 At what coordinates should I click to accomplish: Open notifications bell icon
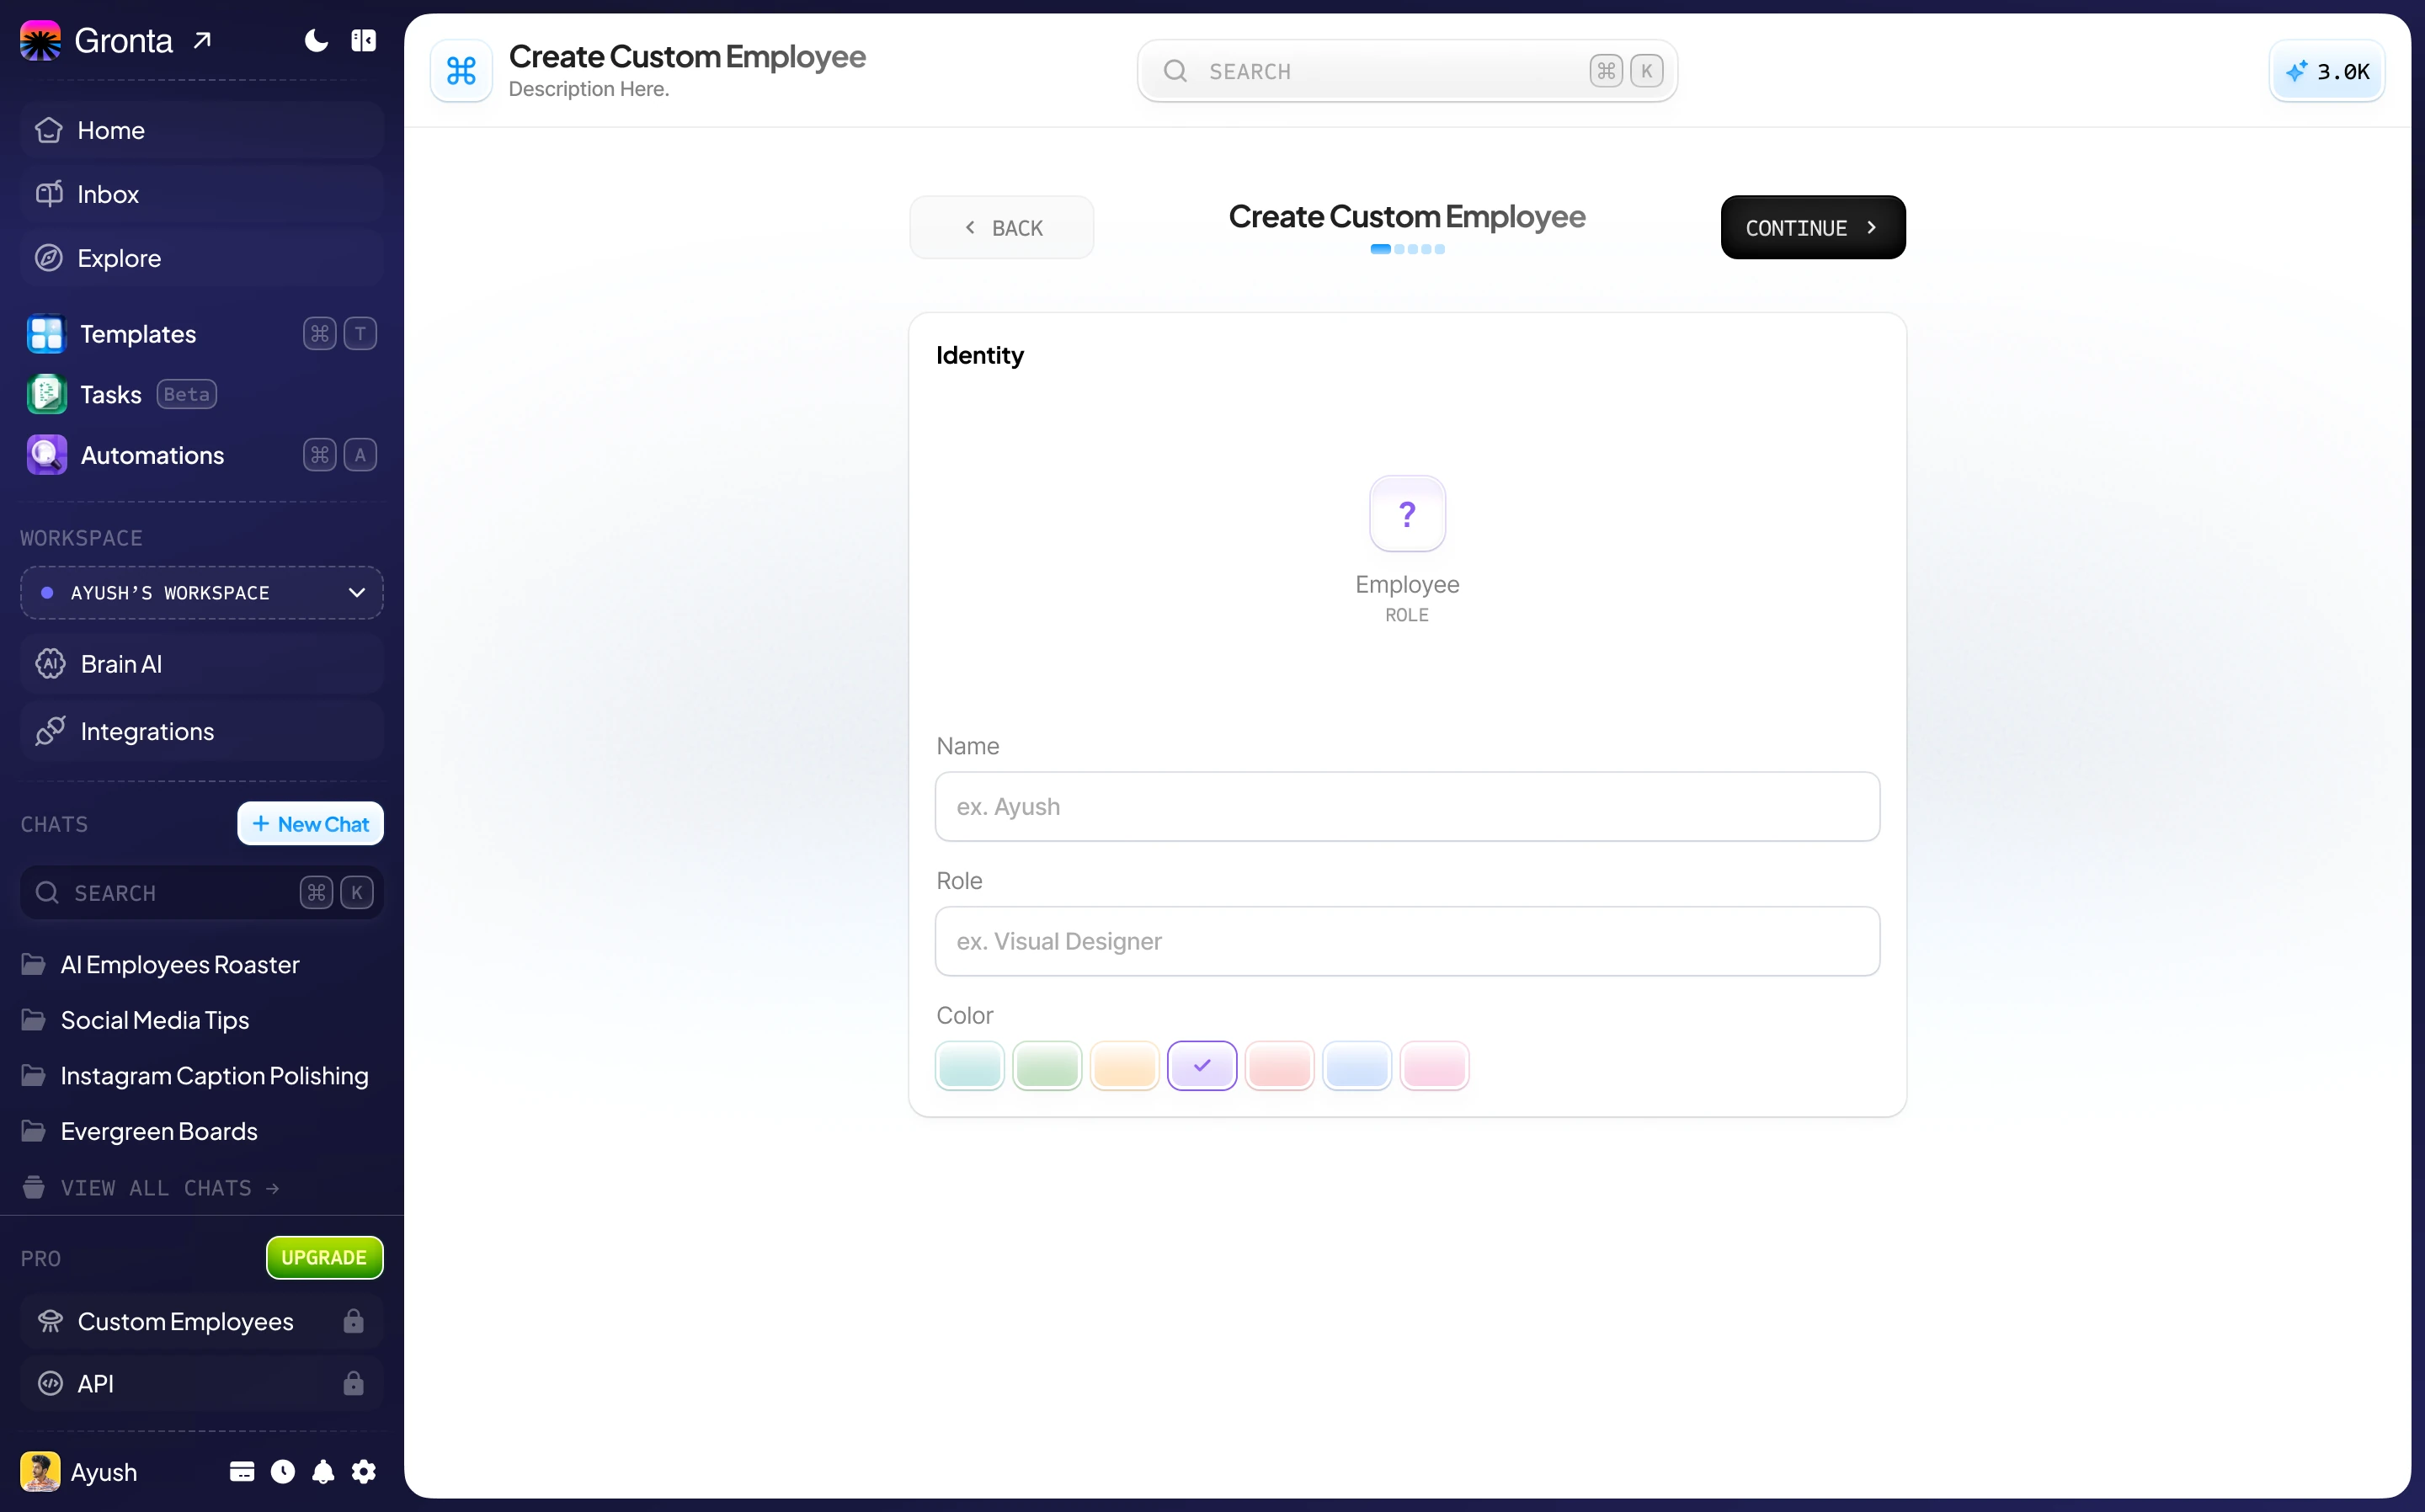coord(323,1472)
